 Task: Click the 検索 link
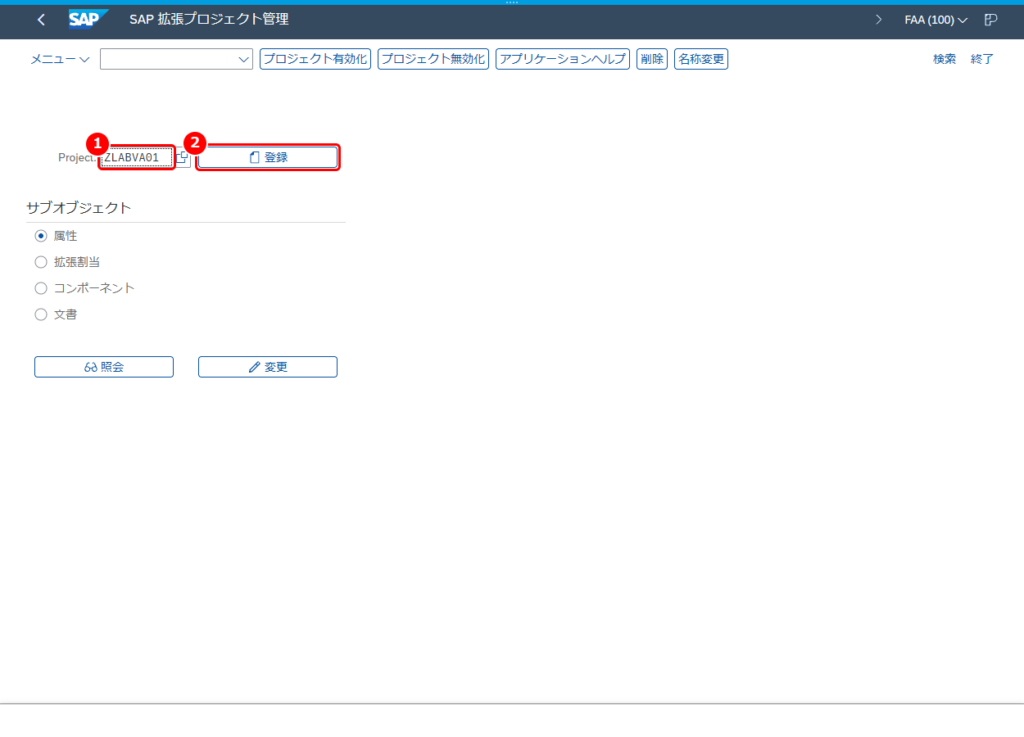point(944,59)
